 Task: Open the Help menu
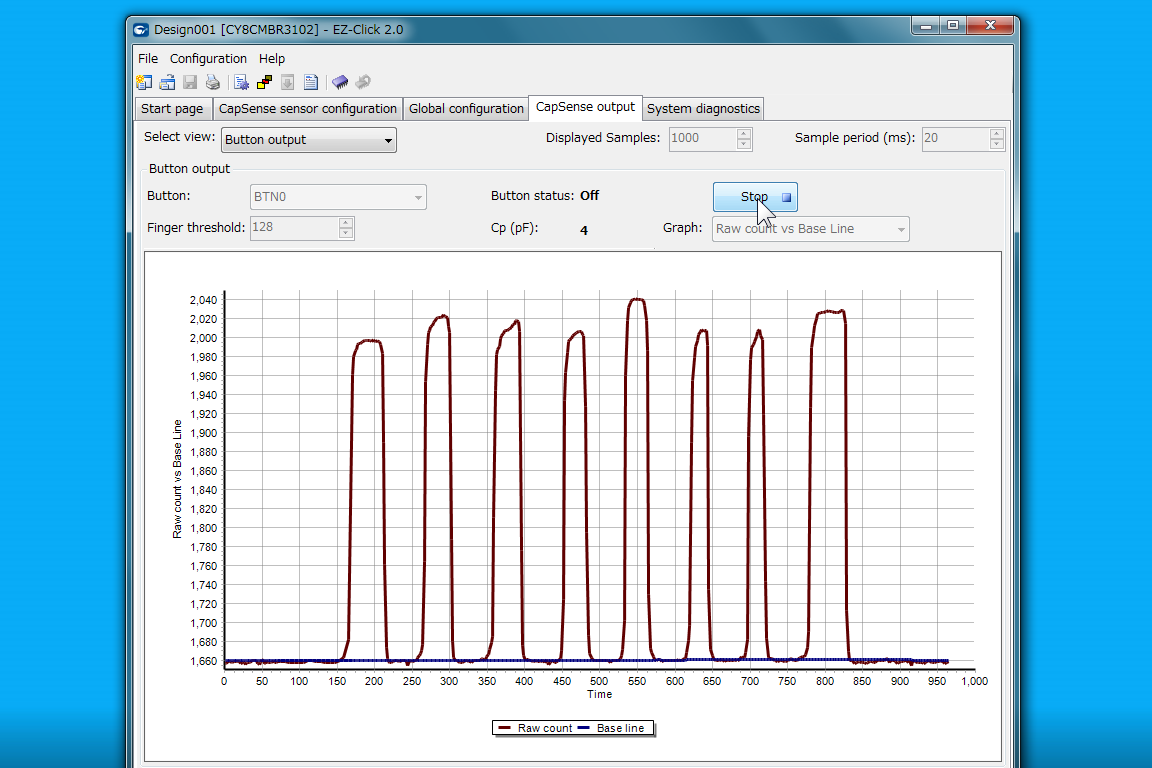click(271, 59)
